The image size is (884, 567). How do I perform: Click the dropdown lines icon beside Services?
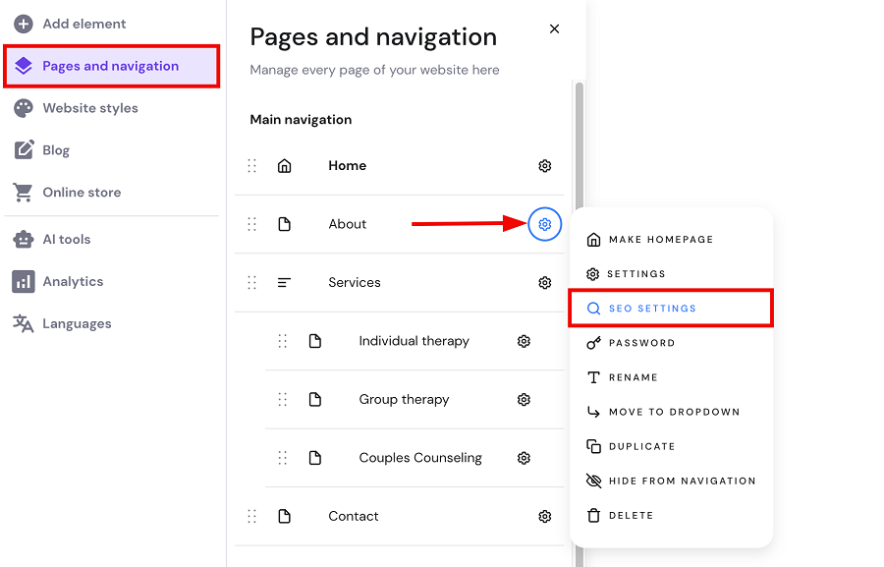coord(285,282)
